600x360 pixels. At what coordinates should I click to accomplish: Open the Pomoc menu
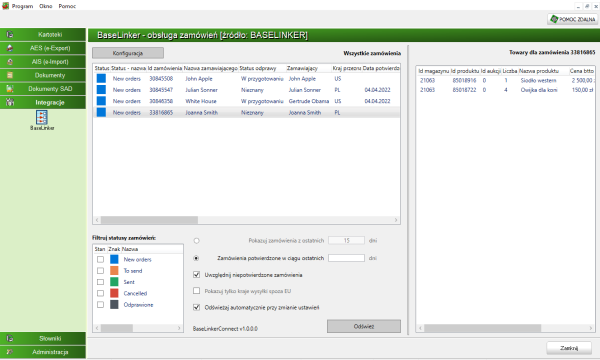[67, 6]
